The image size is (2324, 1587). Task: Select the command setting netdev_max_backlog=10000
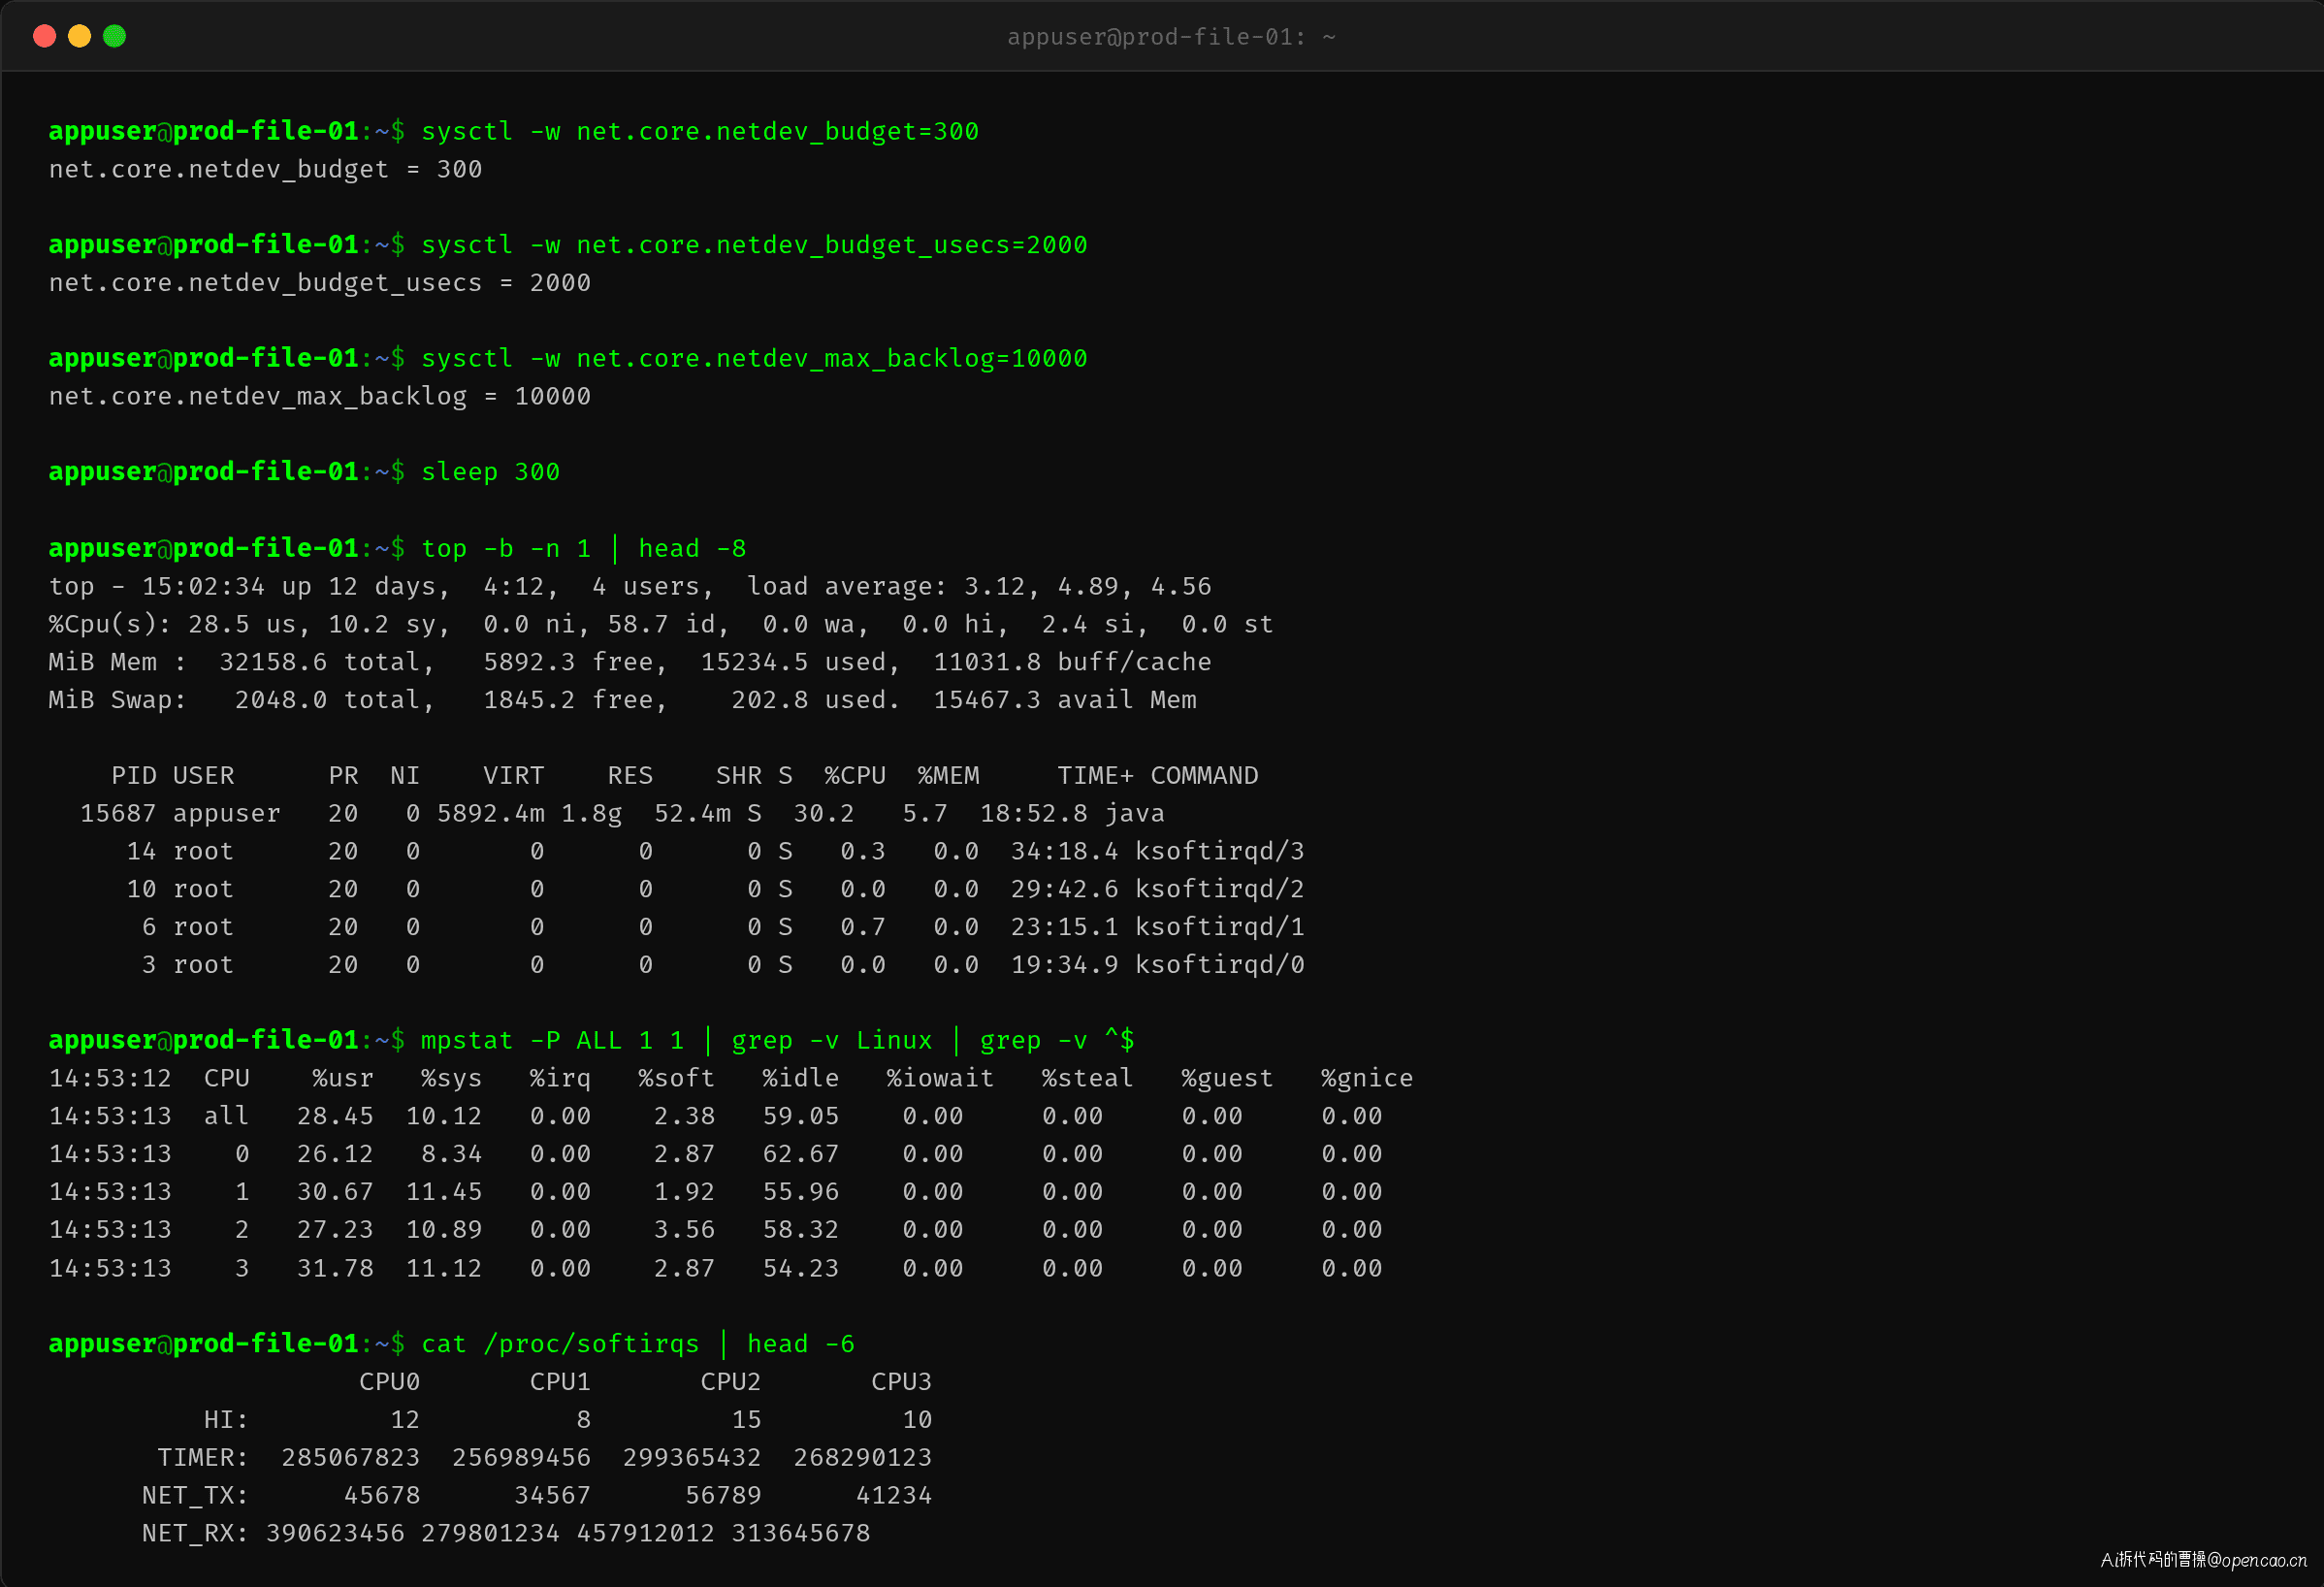pyautogui.click(x=754, y=358)
